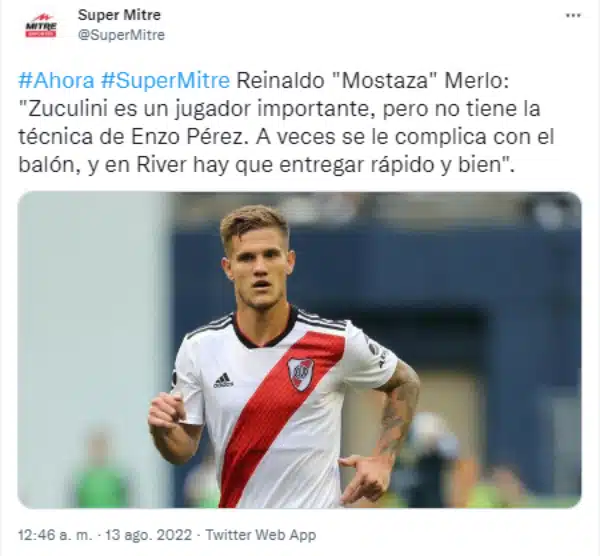This screenshot has height=556, width=600.
Task: Click the 13 ago. 2022 date
Action: click(148, 535)
